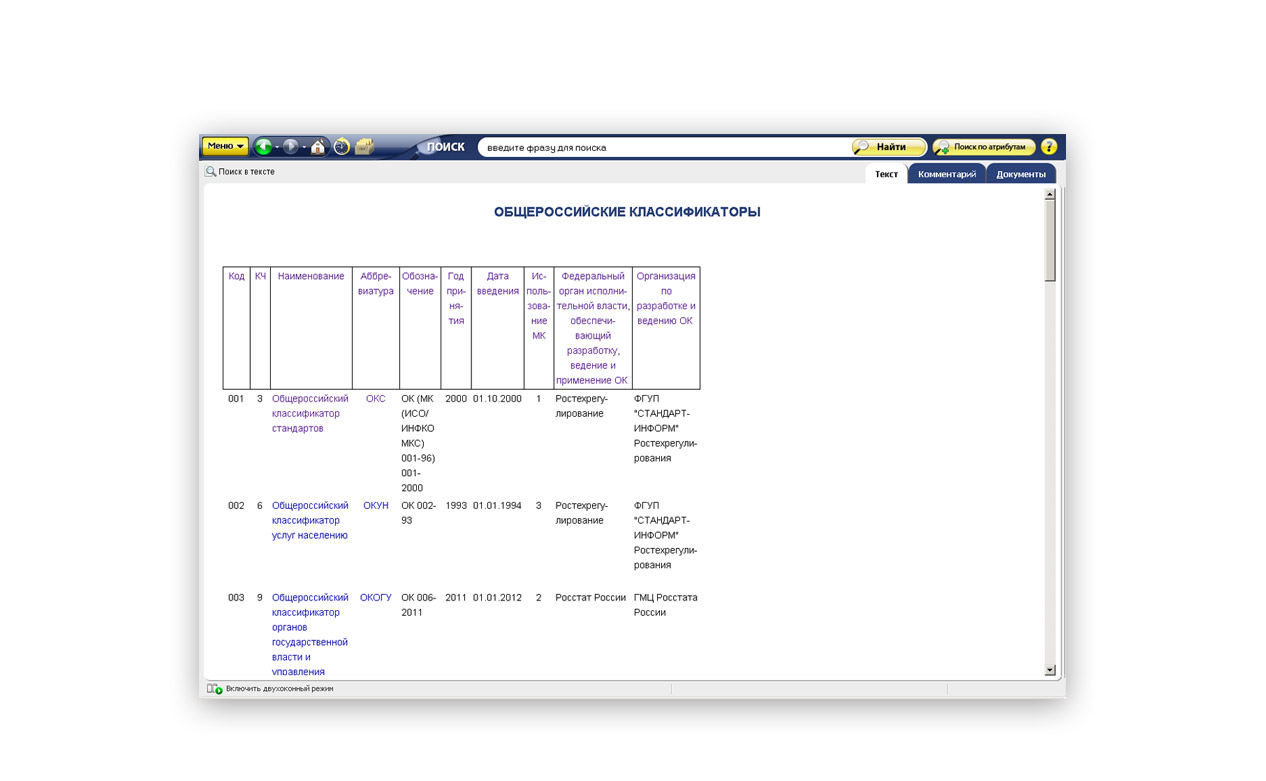Select the date 01.01.2012

point(497,597)
